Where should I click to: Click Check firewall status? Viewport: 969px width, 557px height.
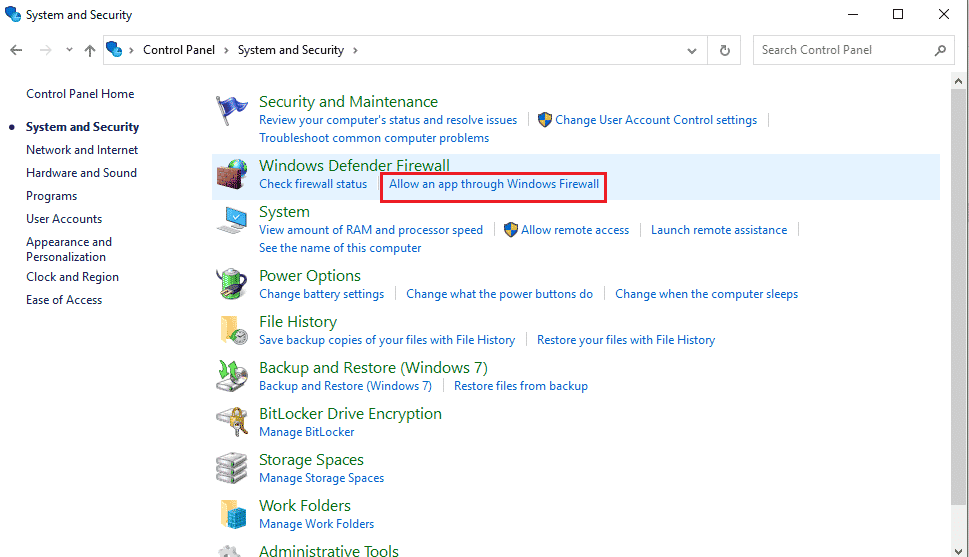point(313,184)
